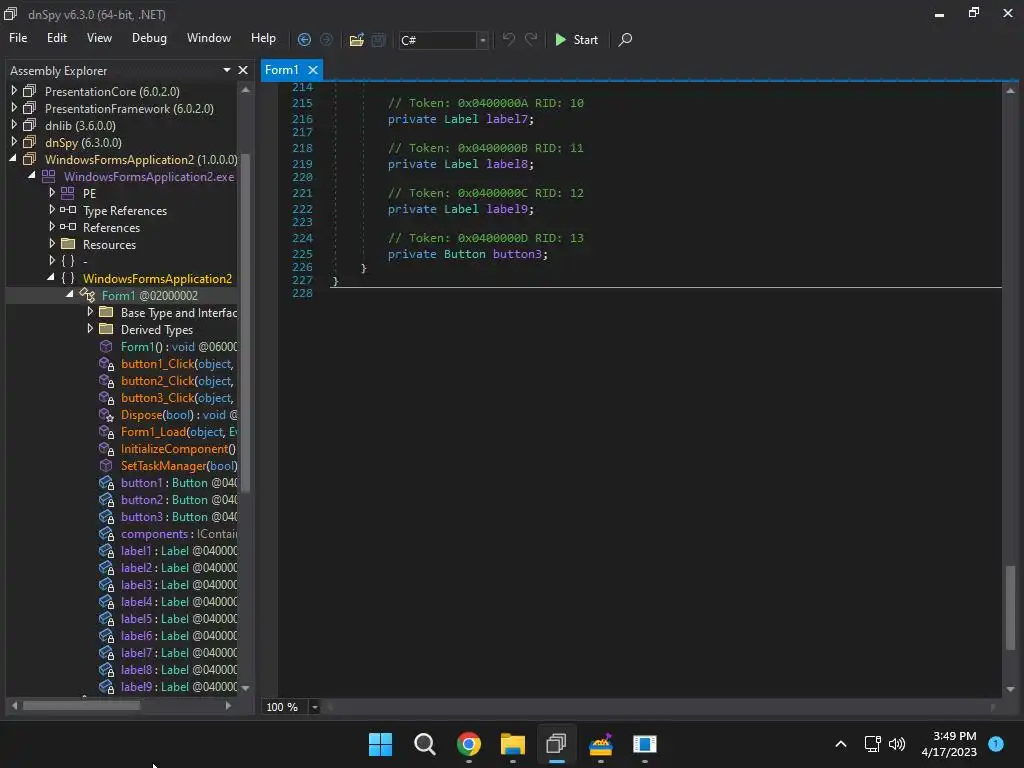Click the code editor vertical scrollbar thumb
Screen dimensions: 1024x768
coord(1010,607)
